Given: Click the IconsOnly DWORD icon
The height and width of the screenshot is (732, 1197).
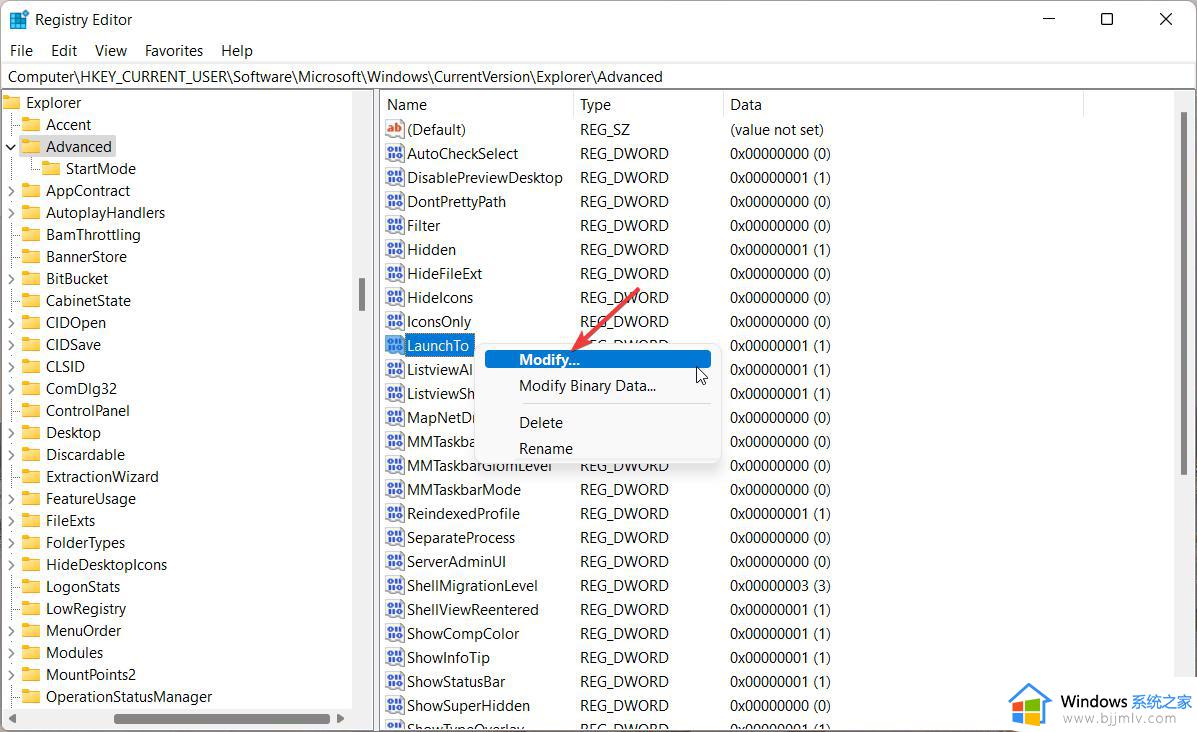Looking at the screenshot, I should [395, 321].
